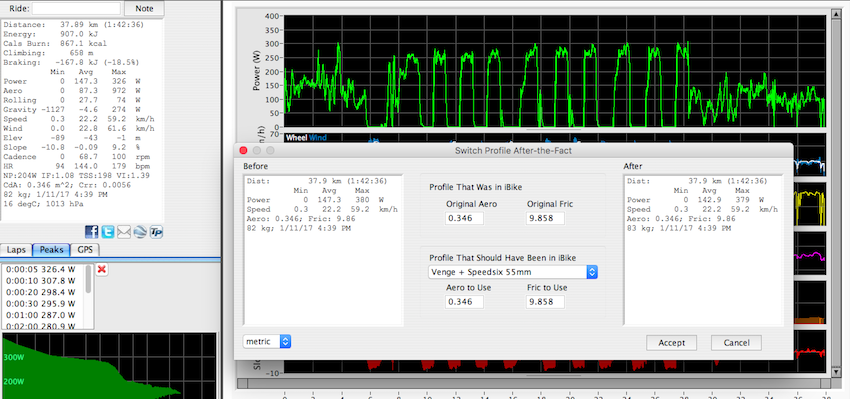Viewport: 850px width, 399px height.
Task: Switch to the GPS tab
Action: (x=85, y=250)
